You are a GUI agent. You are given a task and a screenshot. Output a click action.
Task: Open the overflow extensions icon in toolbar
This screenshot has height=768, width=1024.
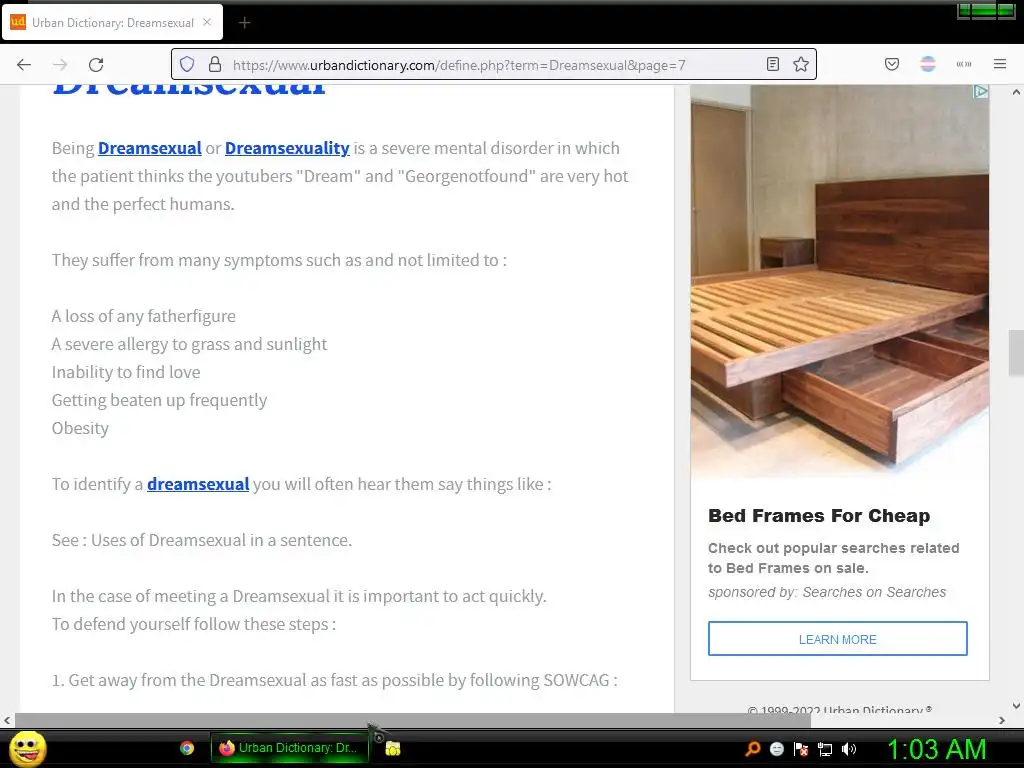[x=964, y=65]
